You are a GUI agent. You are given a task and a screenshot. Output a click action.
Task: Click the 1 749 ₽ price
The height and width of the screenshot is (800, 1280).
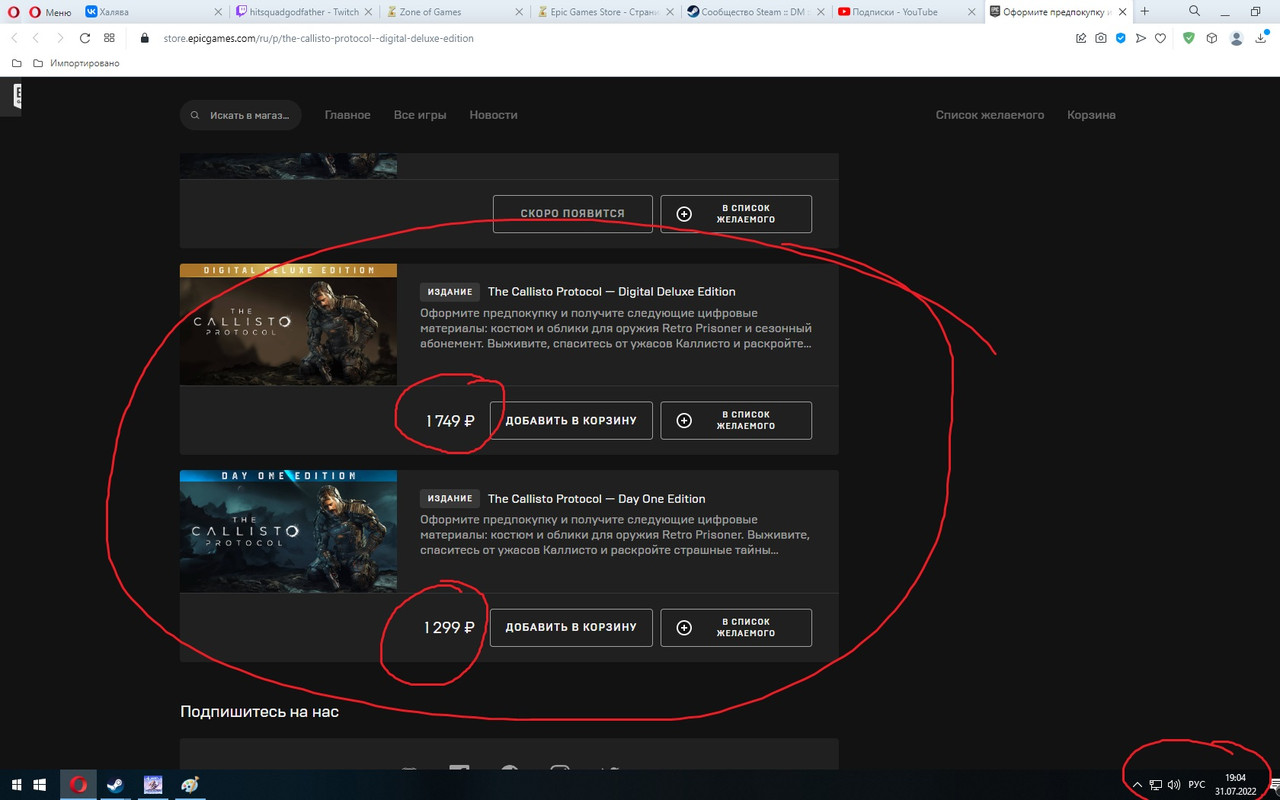[x=450, y=421]
